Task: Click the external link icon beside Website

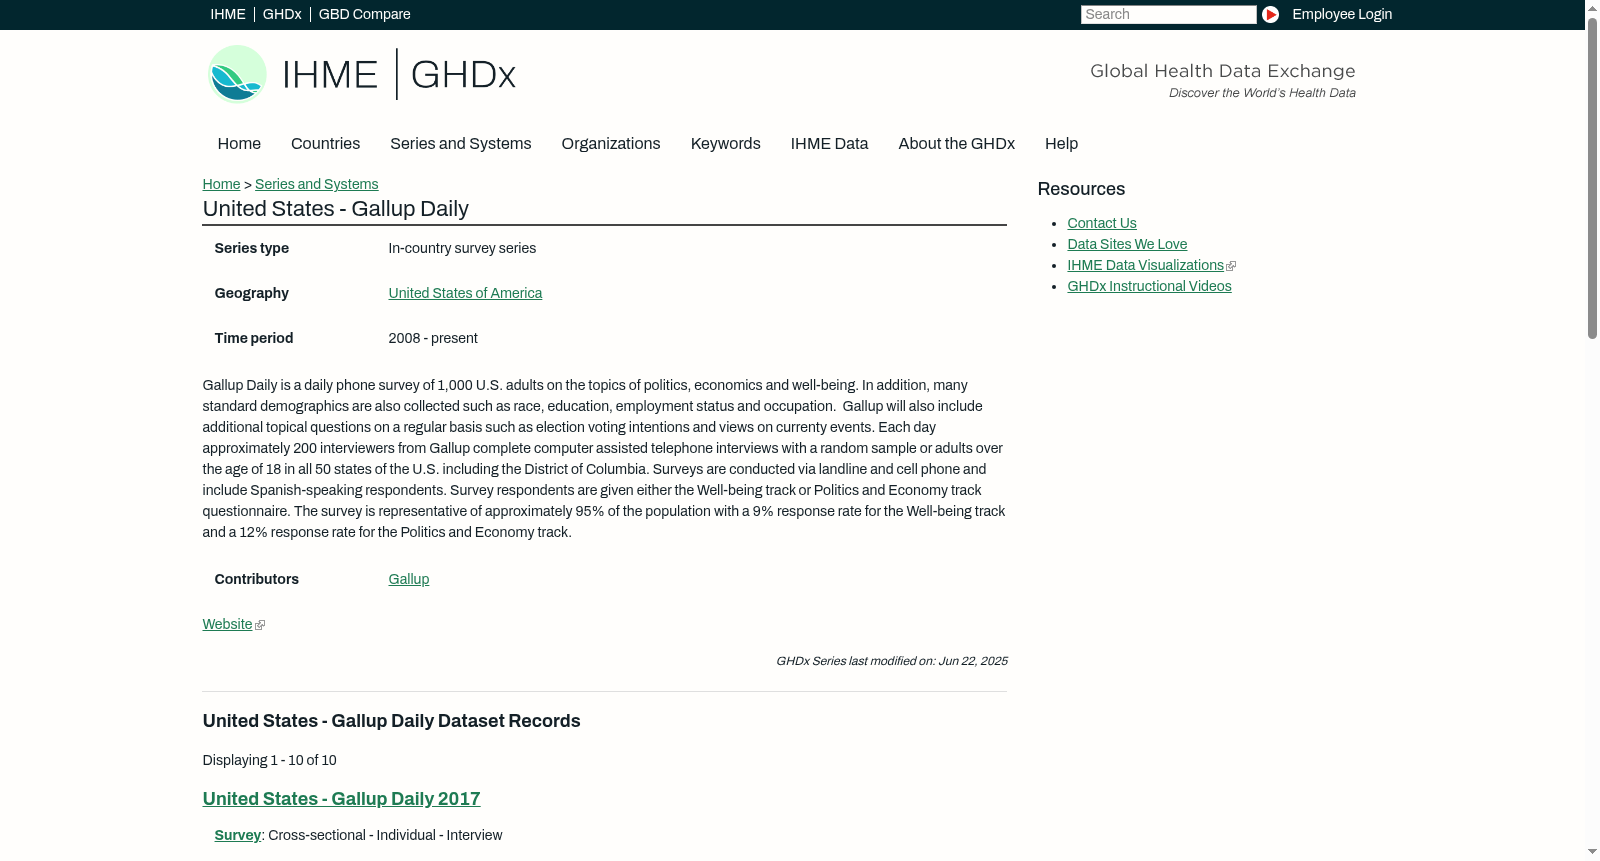Action: (260, 625)
